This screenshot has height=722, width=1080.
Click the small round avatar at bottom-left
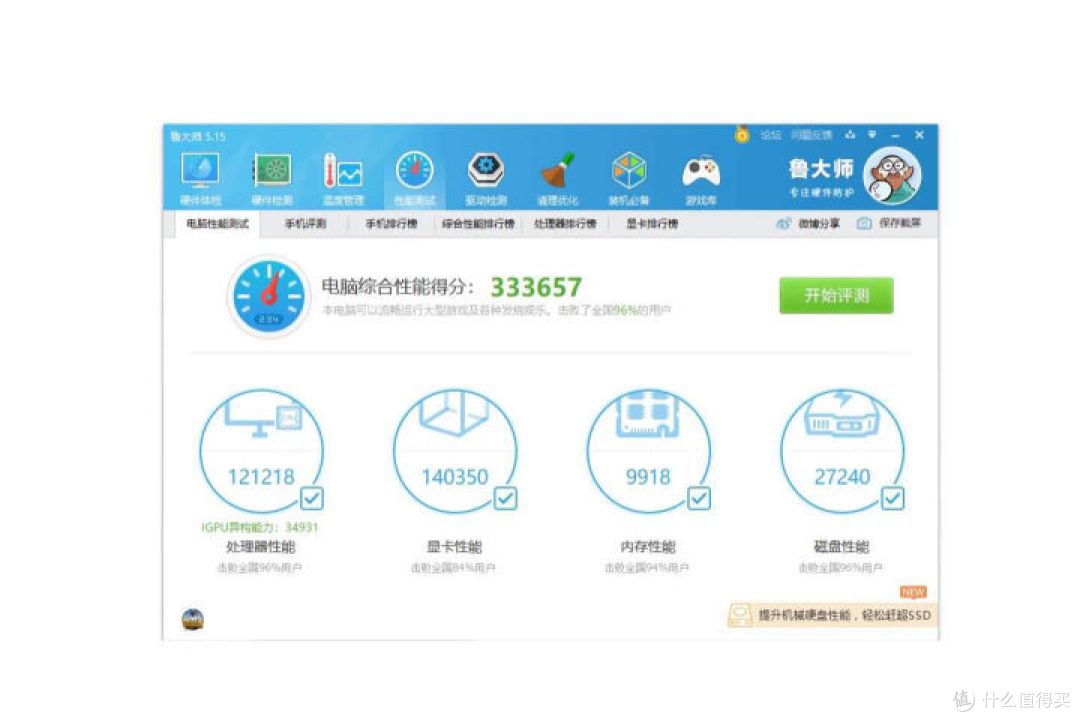point(193,619)
